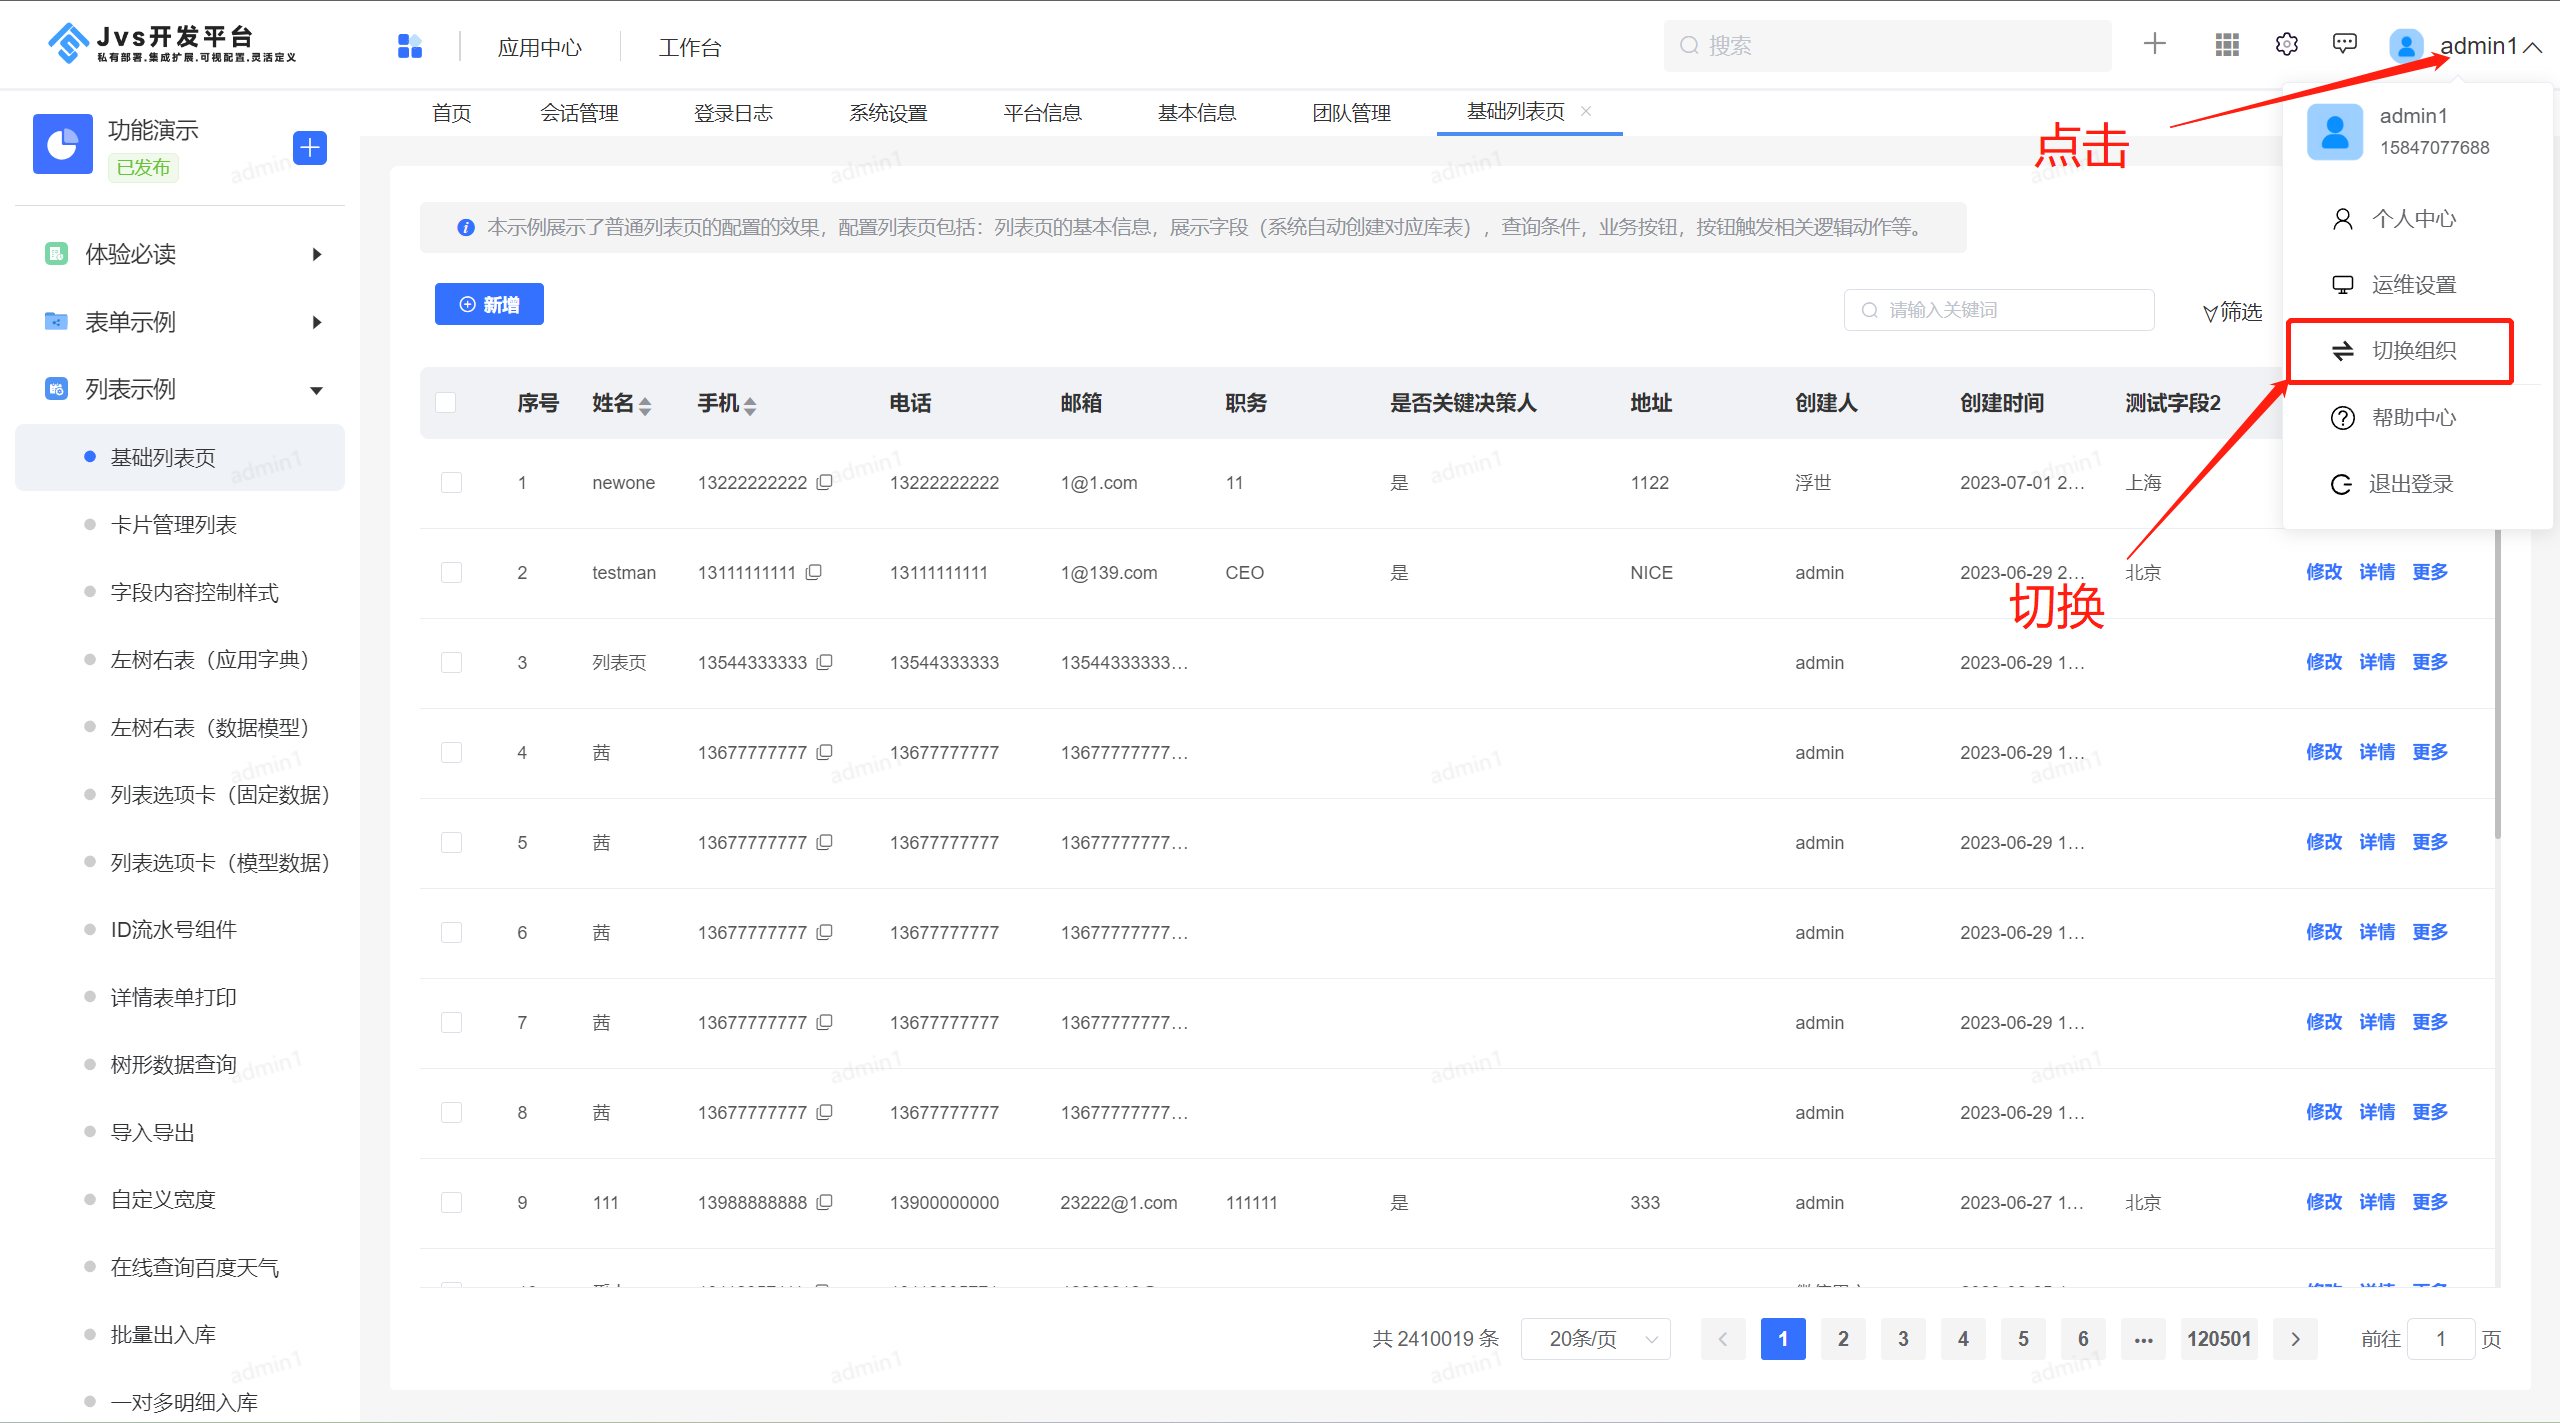Check the select-all header checkbox
Screen dimensions: 2560x1423
(446, 403)
